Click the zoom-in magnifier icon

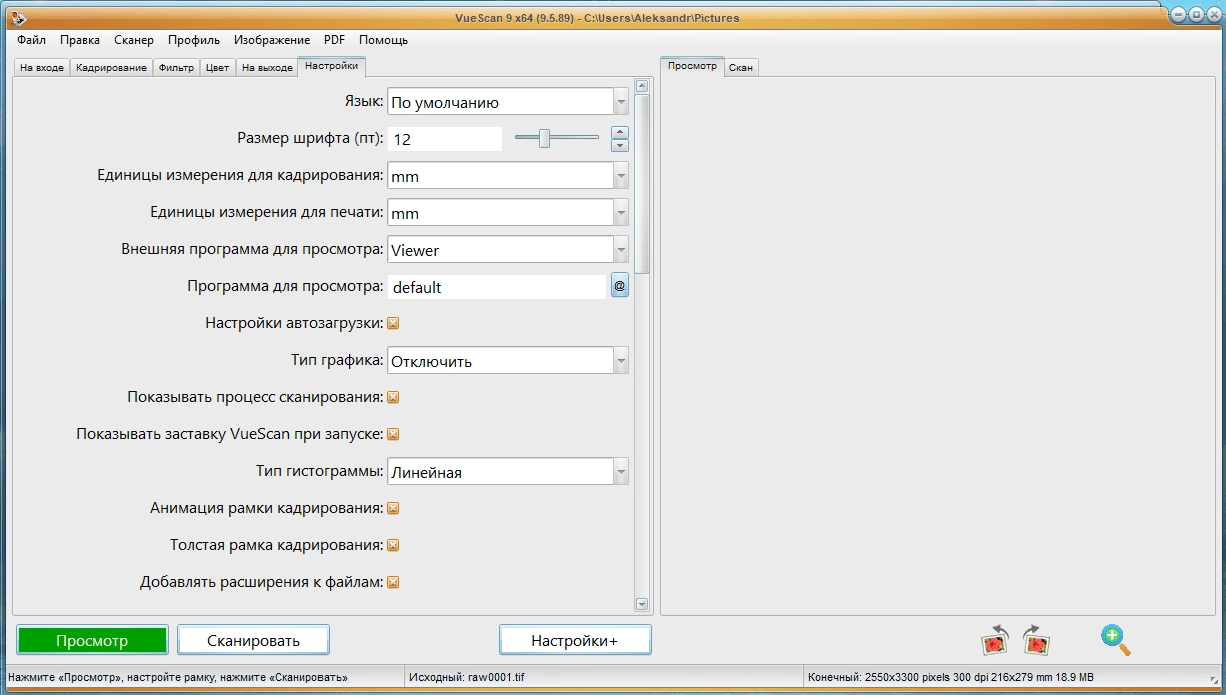tap(1115, 640)
